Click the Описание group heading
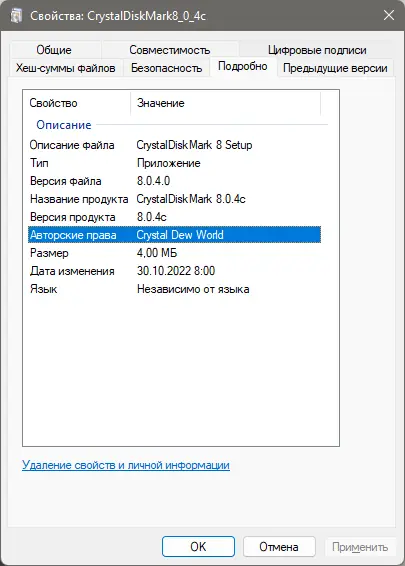This screenshot has height=566, width=405. (64, 125)
